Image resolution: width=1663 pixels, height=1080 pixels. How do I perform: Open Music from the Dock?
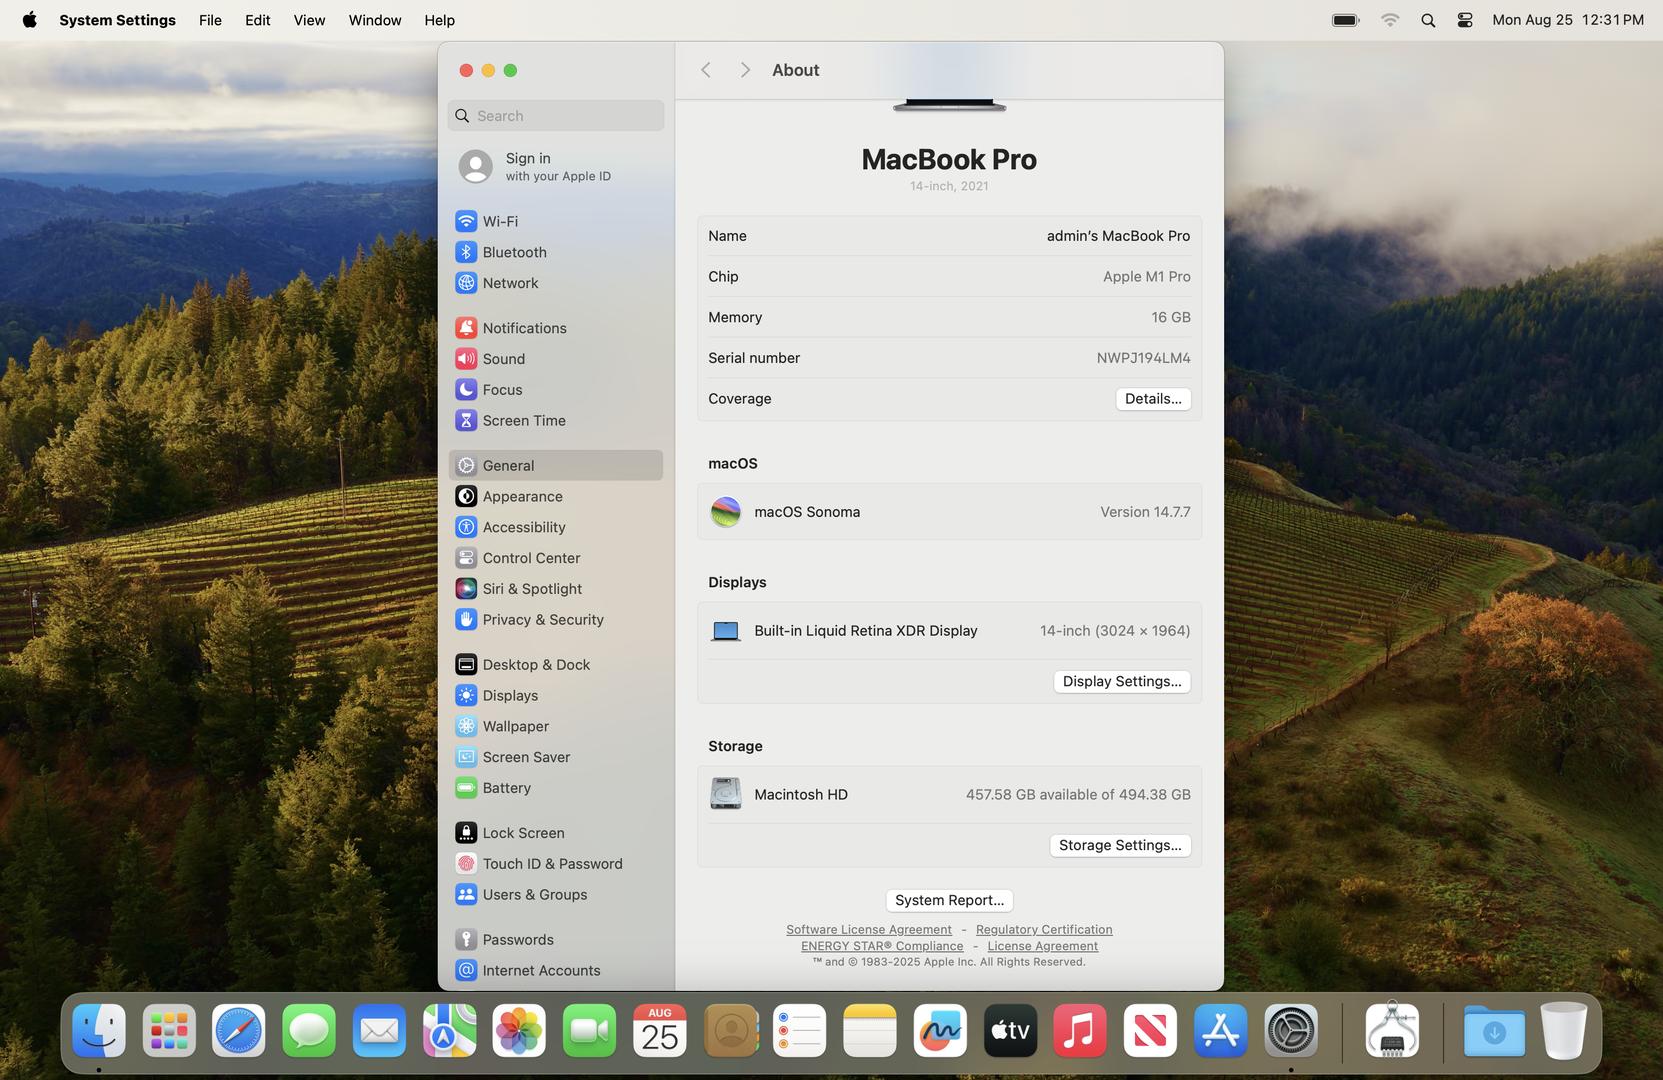1080,1031
